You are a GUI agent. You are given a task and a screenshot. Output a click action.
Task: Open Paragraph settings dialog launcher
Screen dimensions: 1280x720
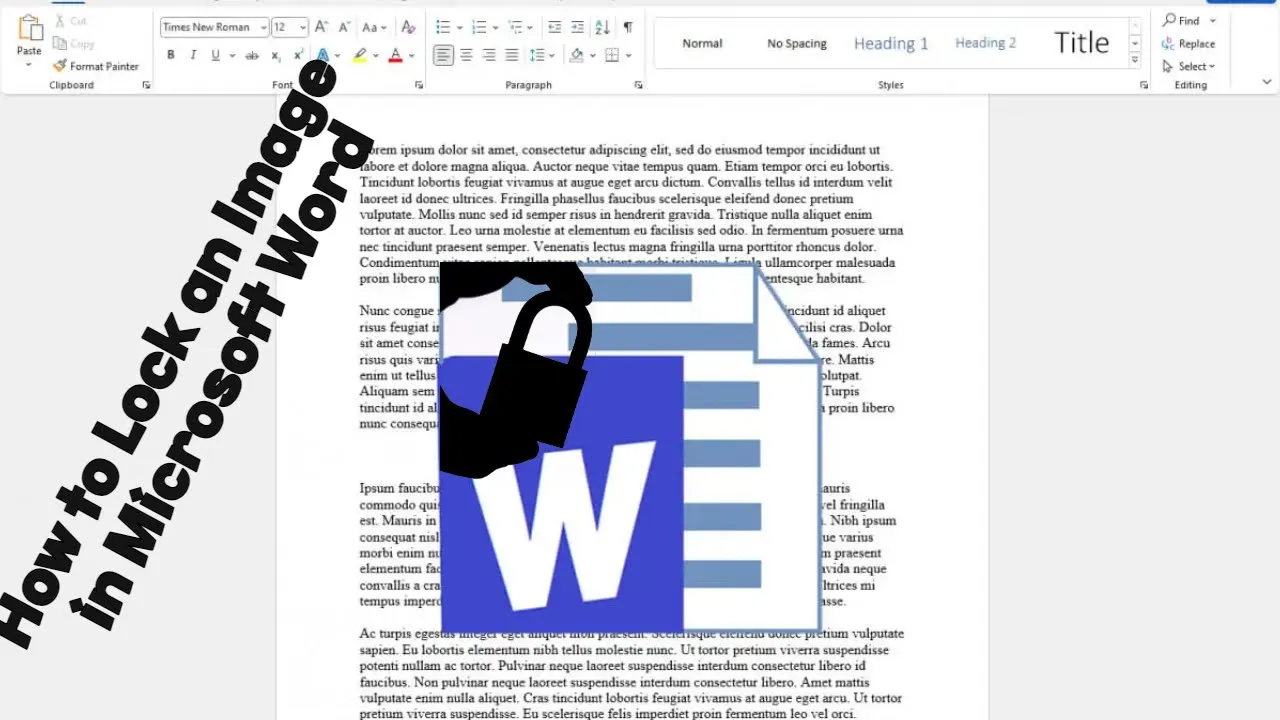(639, 85)
